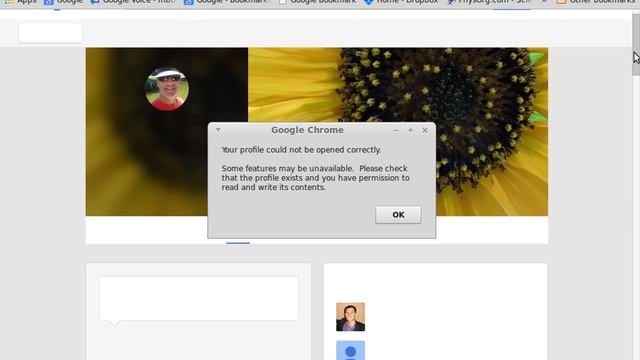The height and width of the screenshot is (360, 640).
Task: Open the Home - Dropbox bookmark
Action: pyautogui.click(x=401, y=2)
